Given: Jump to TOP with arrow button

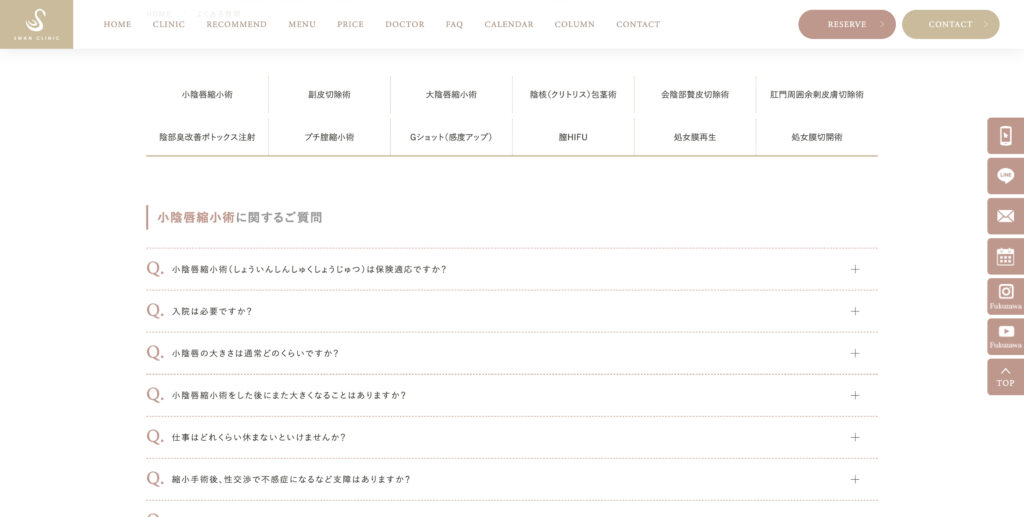Looking at the screenshot, I should 1005,377.
